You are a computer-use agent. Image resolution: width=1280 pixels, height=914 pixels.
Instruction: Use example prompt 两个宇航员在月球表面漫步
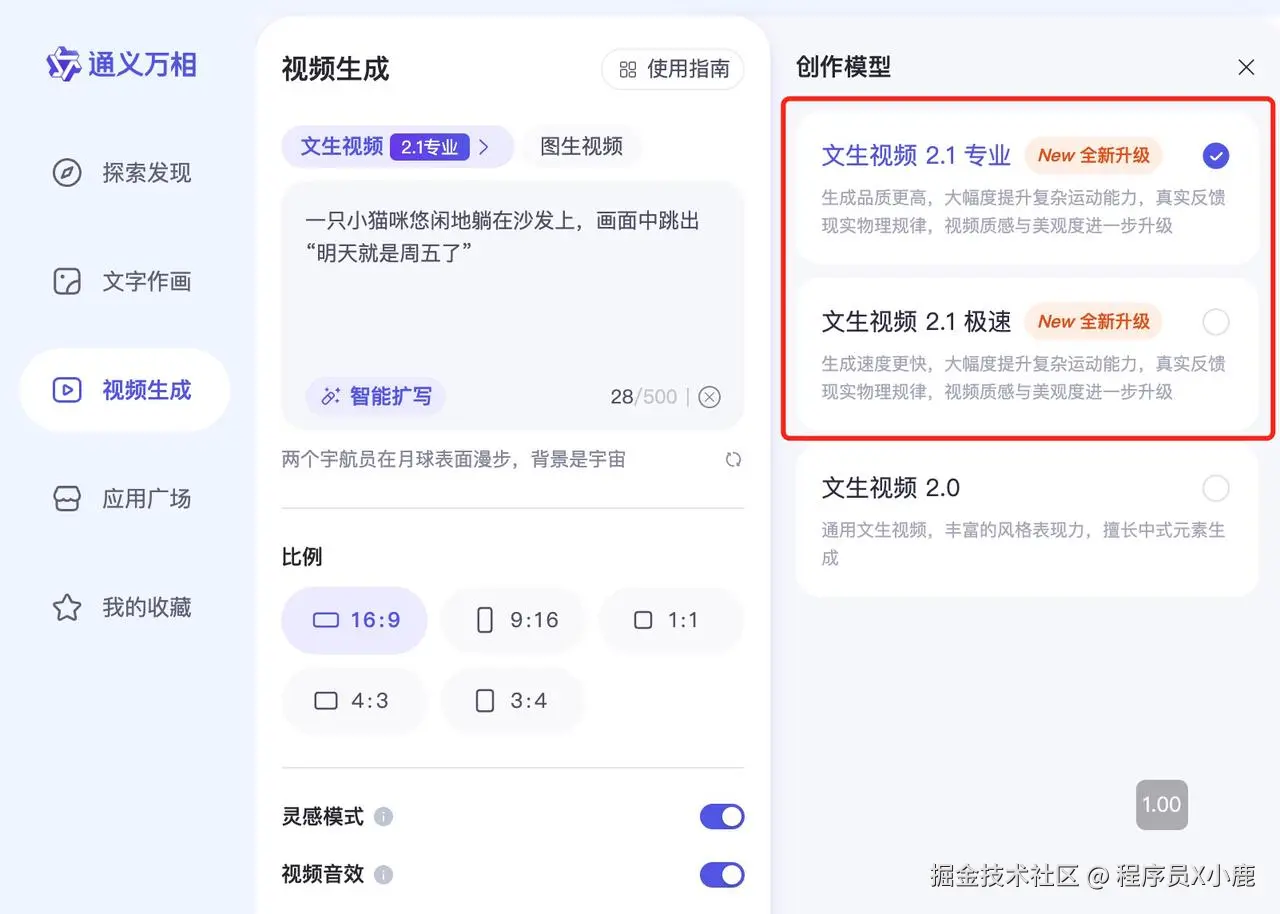click(x=454, y=460)
